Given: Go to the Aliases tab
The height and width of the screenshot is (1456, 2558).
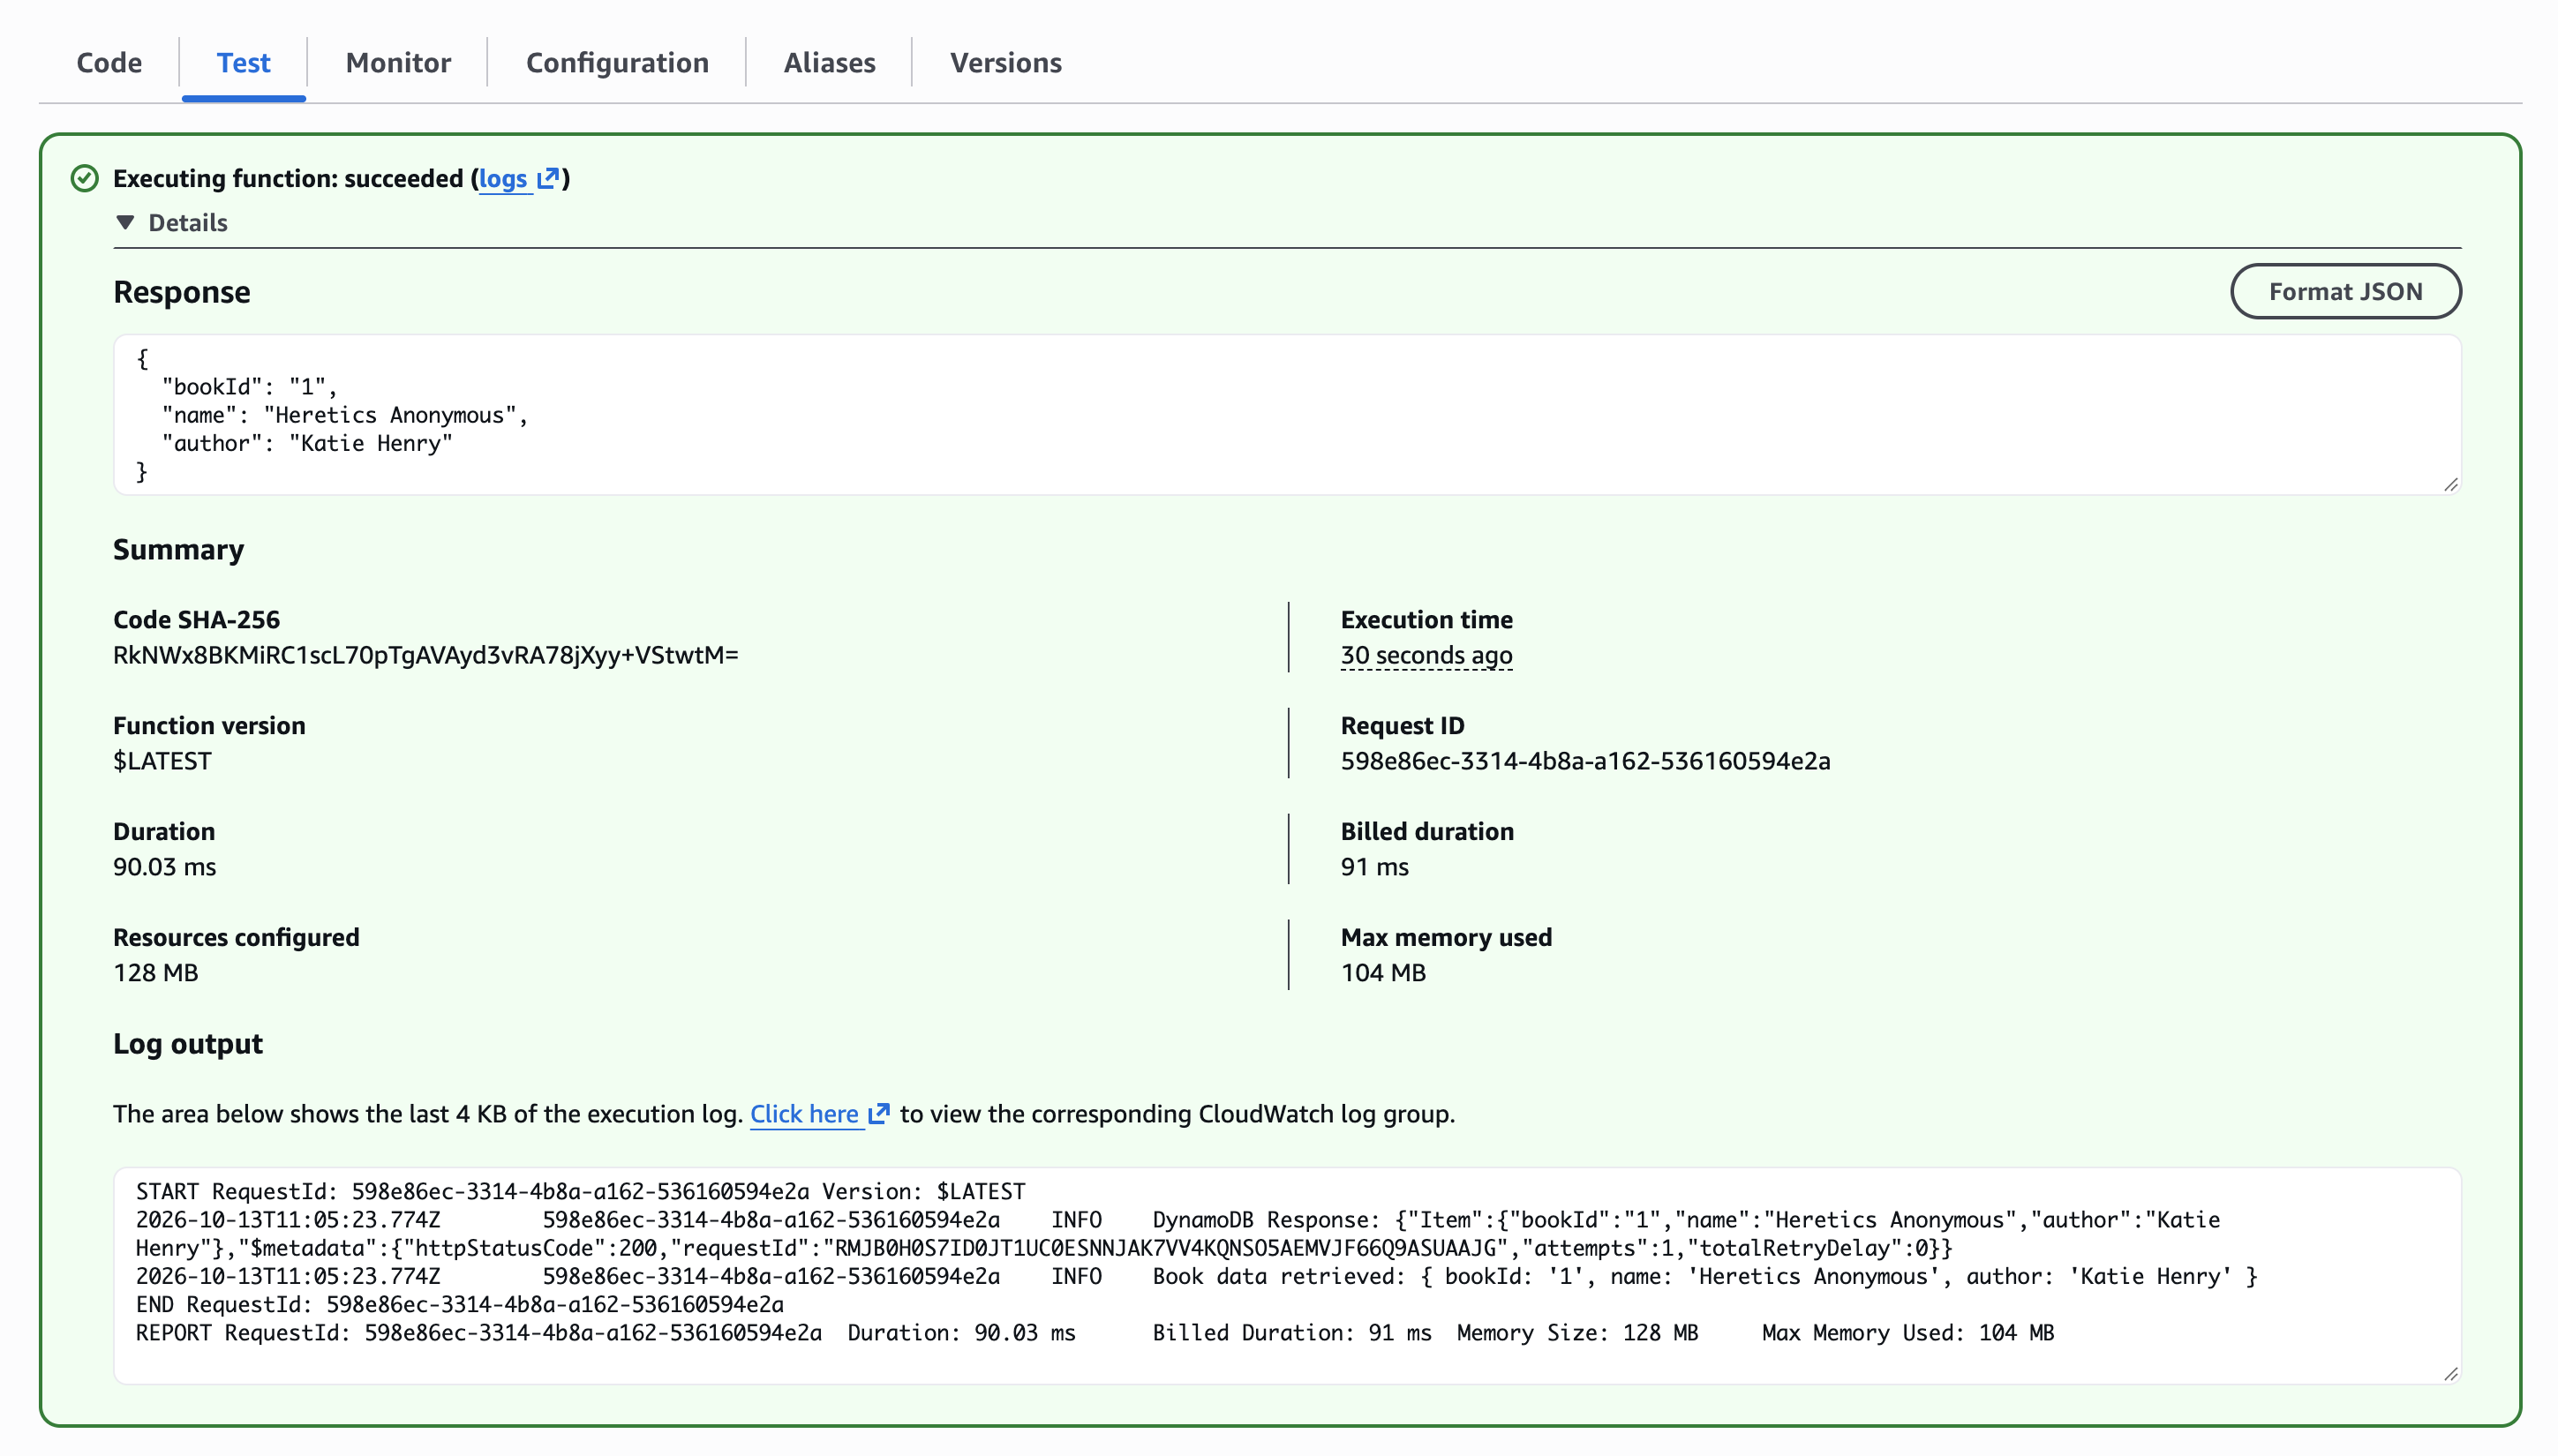Looking at the screenshot, I should 829,62.
